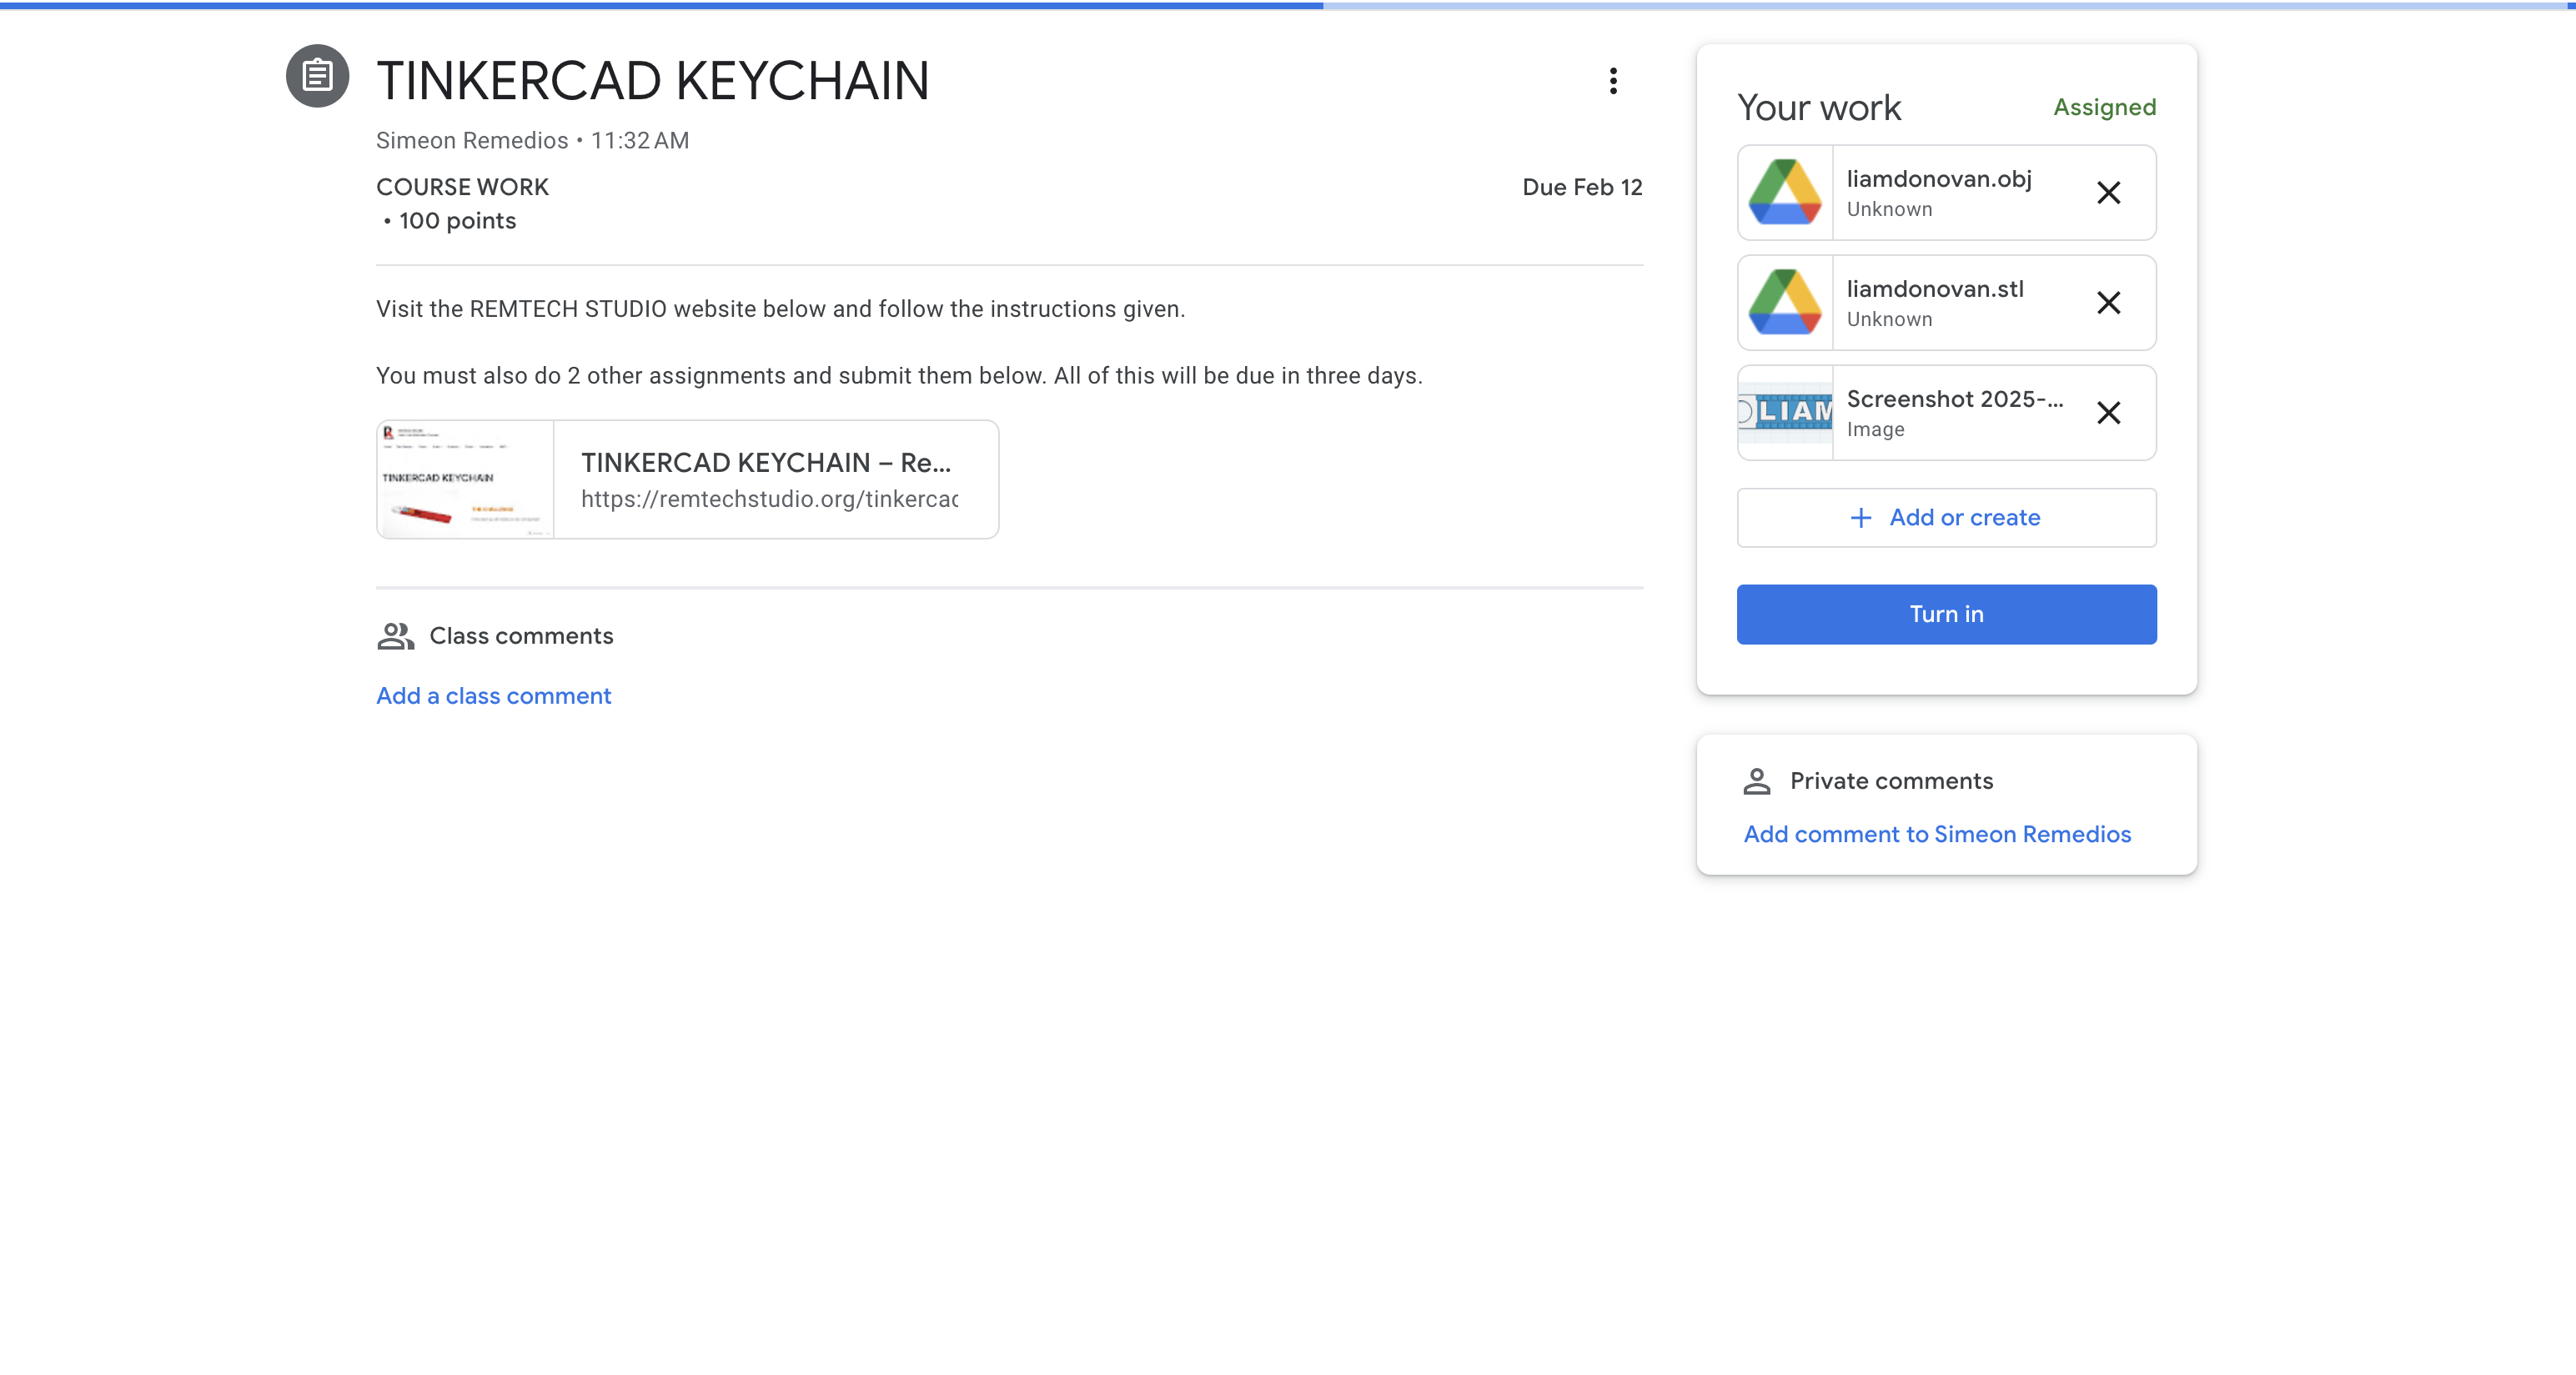This screenshot has height=1375, width=2576.
Task: Open the three-dot more options menu
Action: 1612,81
